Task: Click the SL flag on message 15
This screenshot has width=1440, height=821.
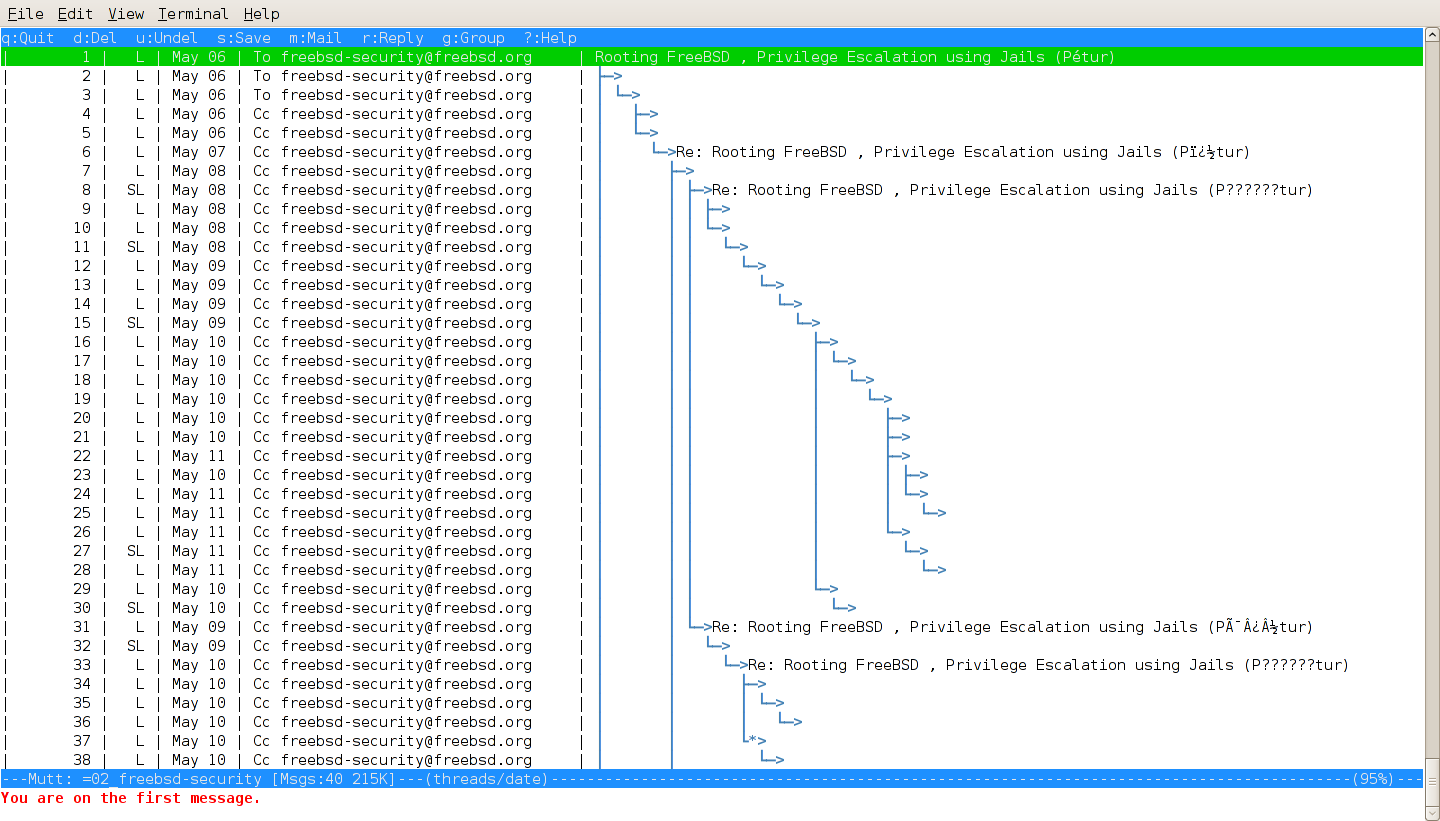Action: 136,323
